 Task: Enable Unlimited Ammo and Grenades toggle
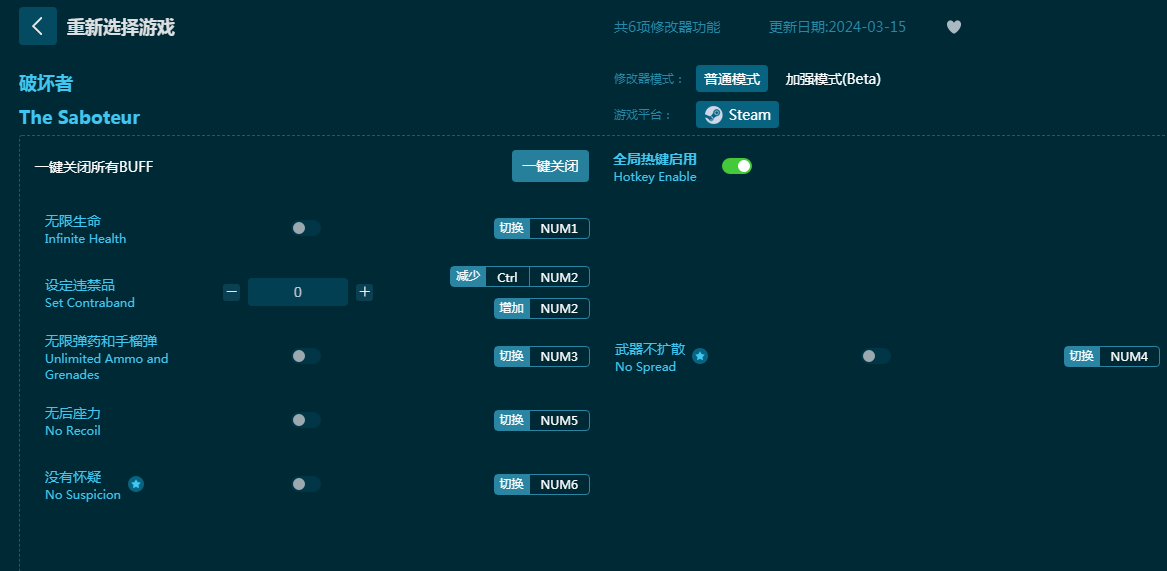[x=305, y=356]
